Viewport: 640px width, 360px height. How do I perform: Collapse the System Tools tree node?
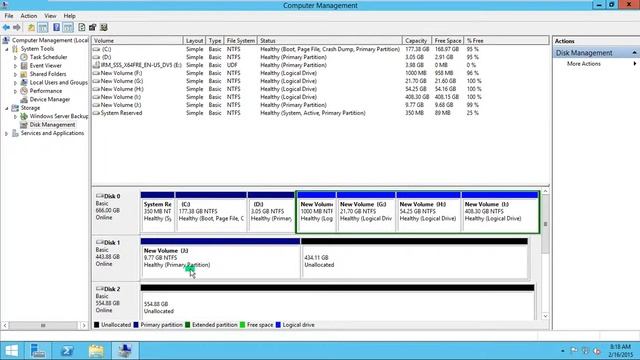(x=7, y=49)
